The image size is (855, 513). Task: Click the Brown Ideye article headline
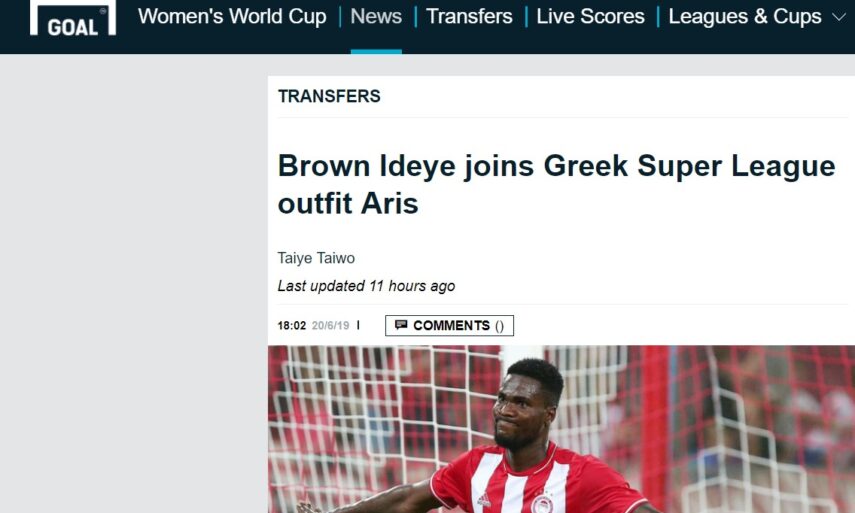tap(556, 184)
